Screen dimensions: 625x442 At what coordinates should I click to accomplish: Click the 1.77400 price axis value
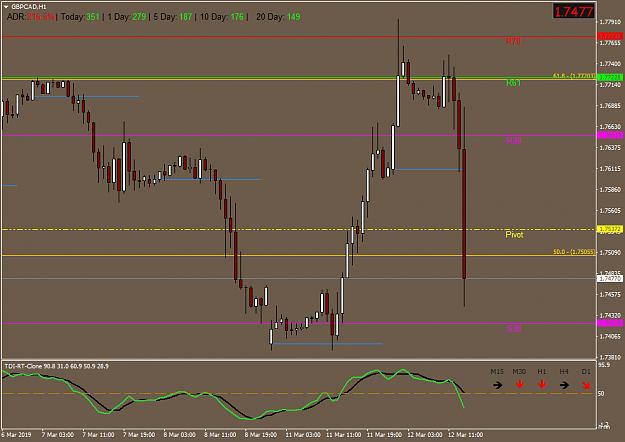[x=610, y=64]
